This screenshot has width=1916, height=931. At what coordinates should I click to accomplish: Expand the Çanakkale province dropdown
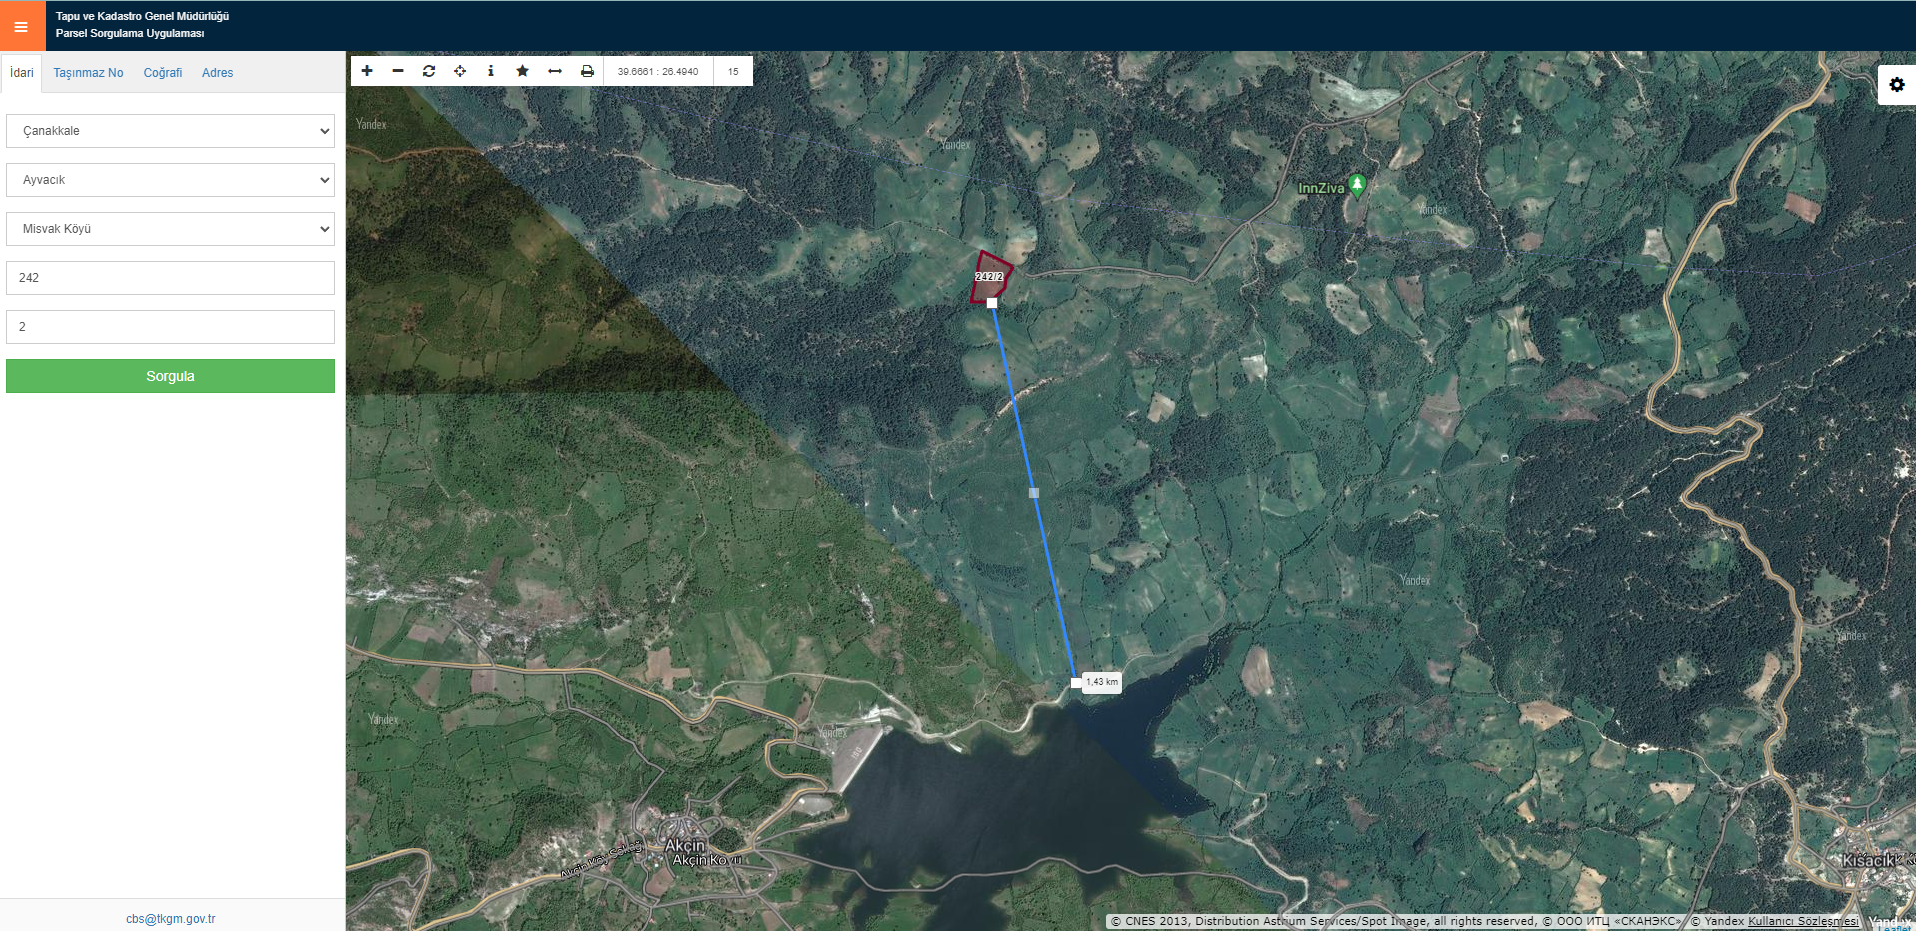pos(170,131)
